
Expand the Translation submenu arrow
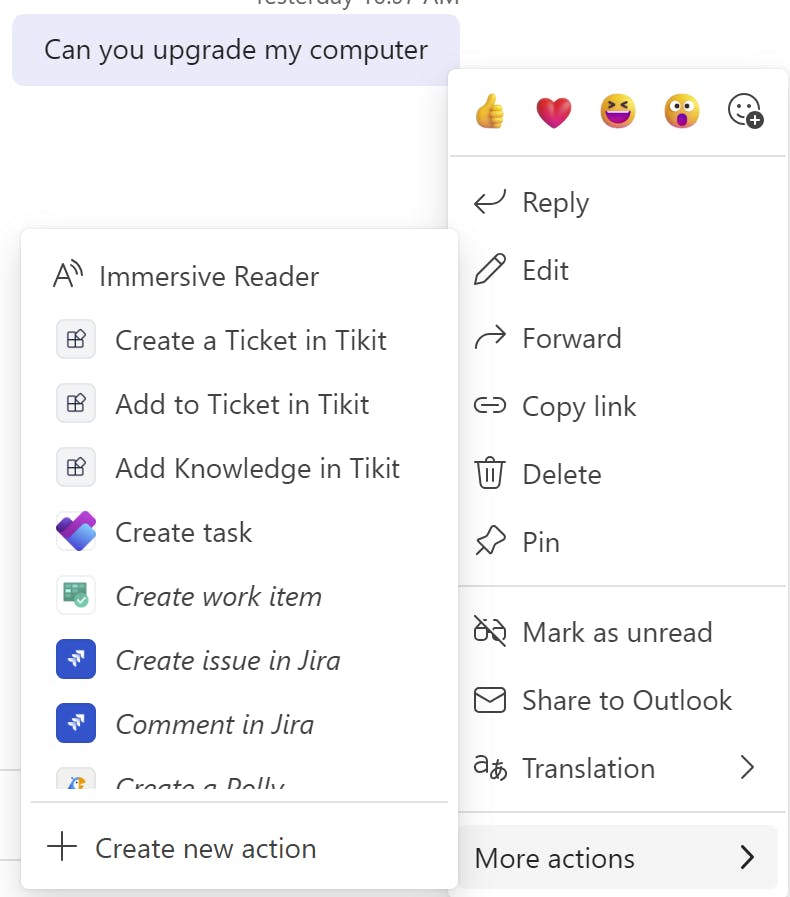pos(746,768)
